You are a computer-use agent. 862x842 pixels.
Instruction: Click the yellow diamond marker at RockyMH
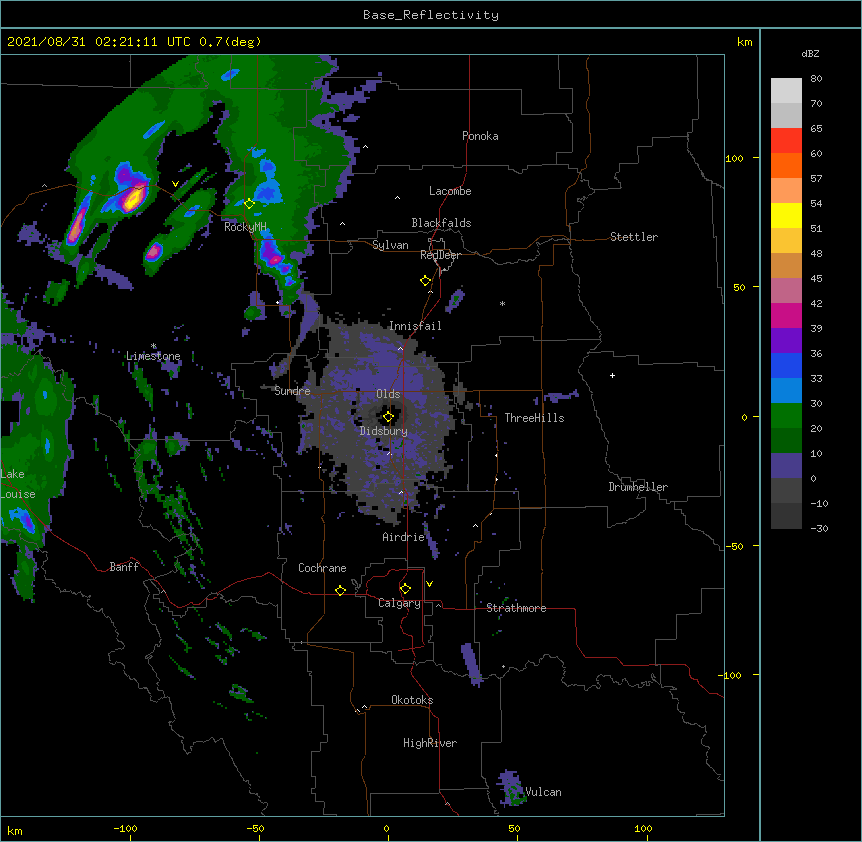coord(249,204)
